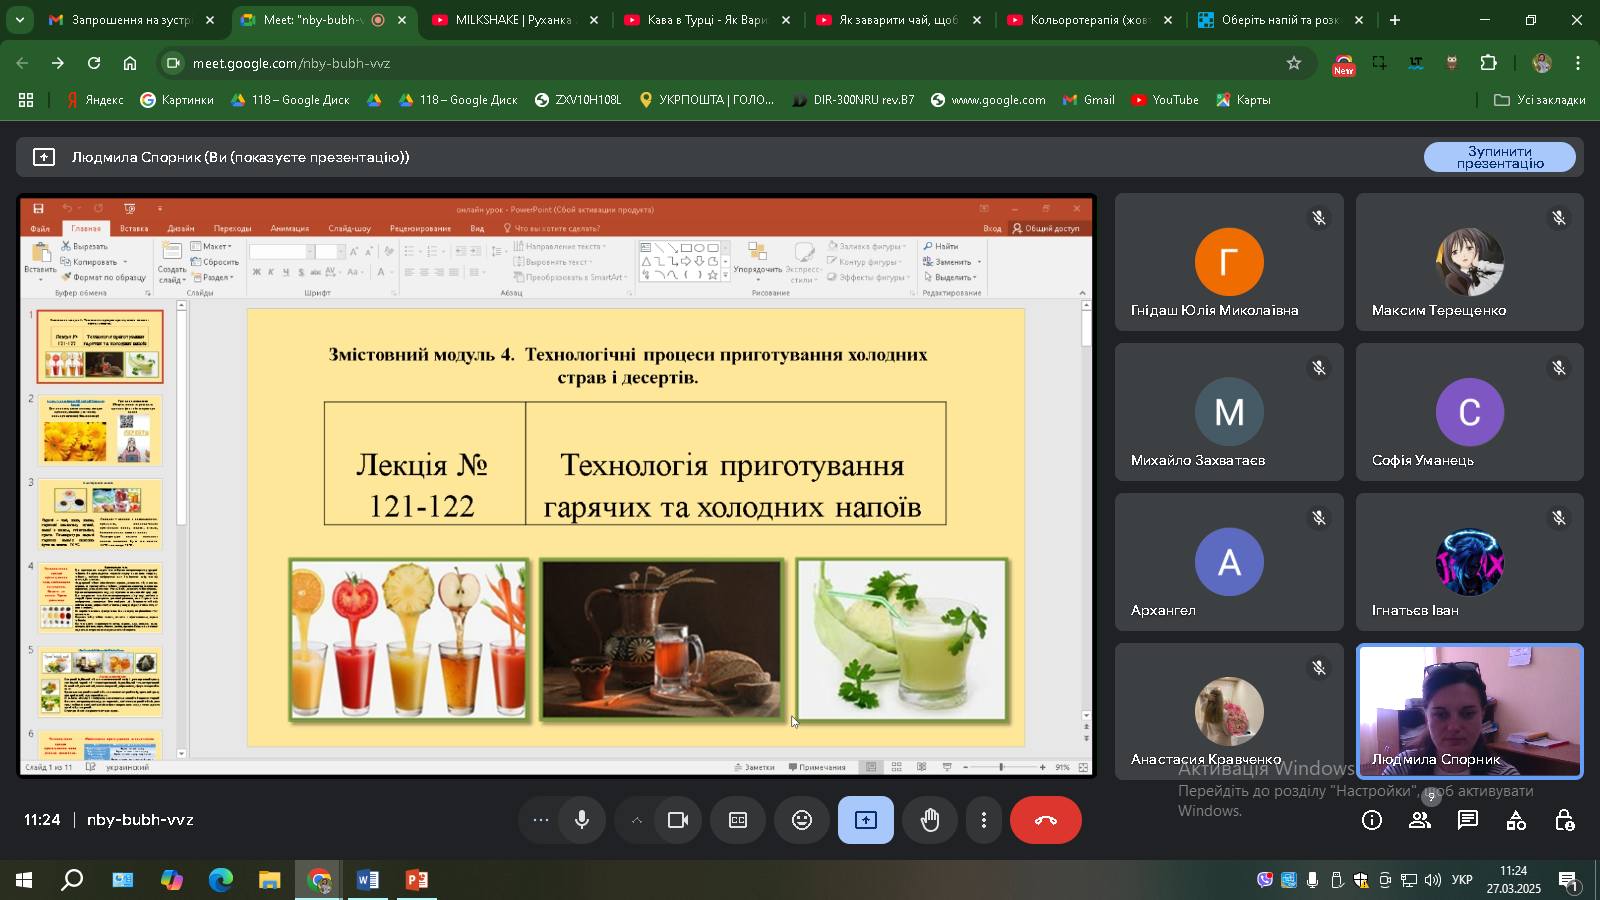The image size is (1600, 900).
Task: Switch to Кава в Турці tab
Action: 705,20
